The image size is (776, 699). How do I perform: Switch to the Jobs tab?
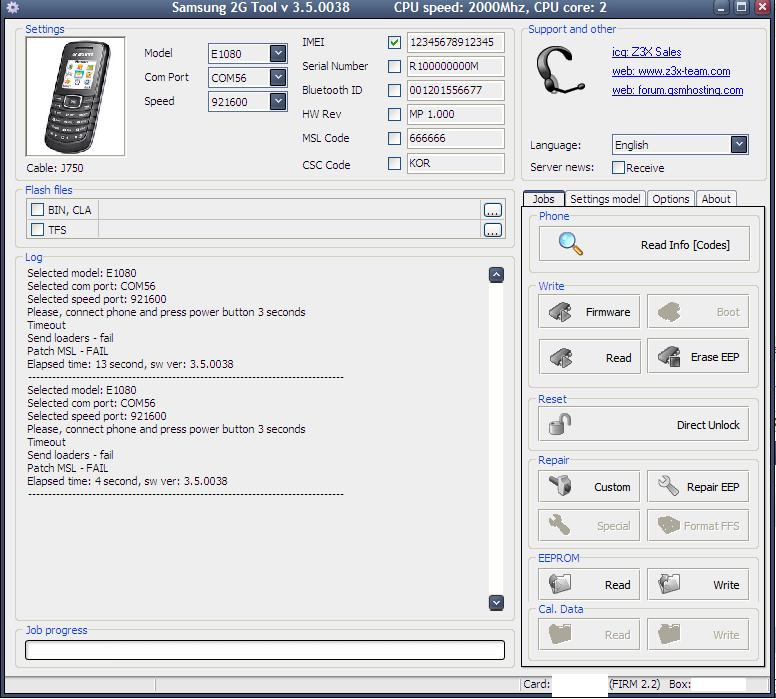pyautogui.click(x=543, y=199)
